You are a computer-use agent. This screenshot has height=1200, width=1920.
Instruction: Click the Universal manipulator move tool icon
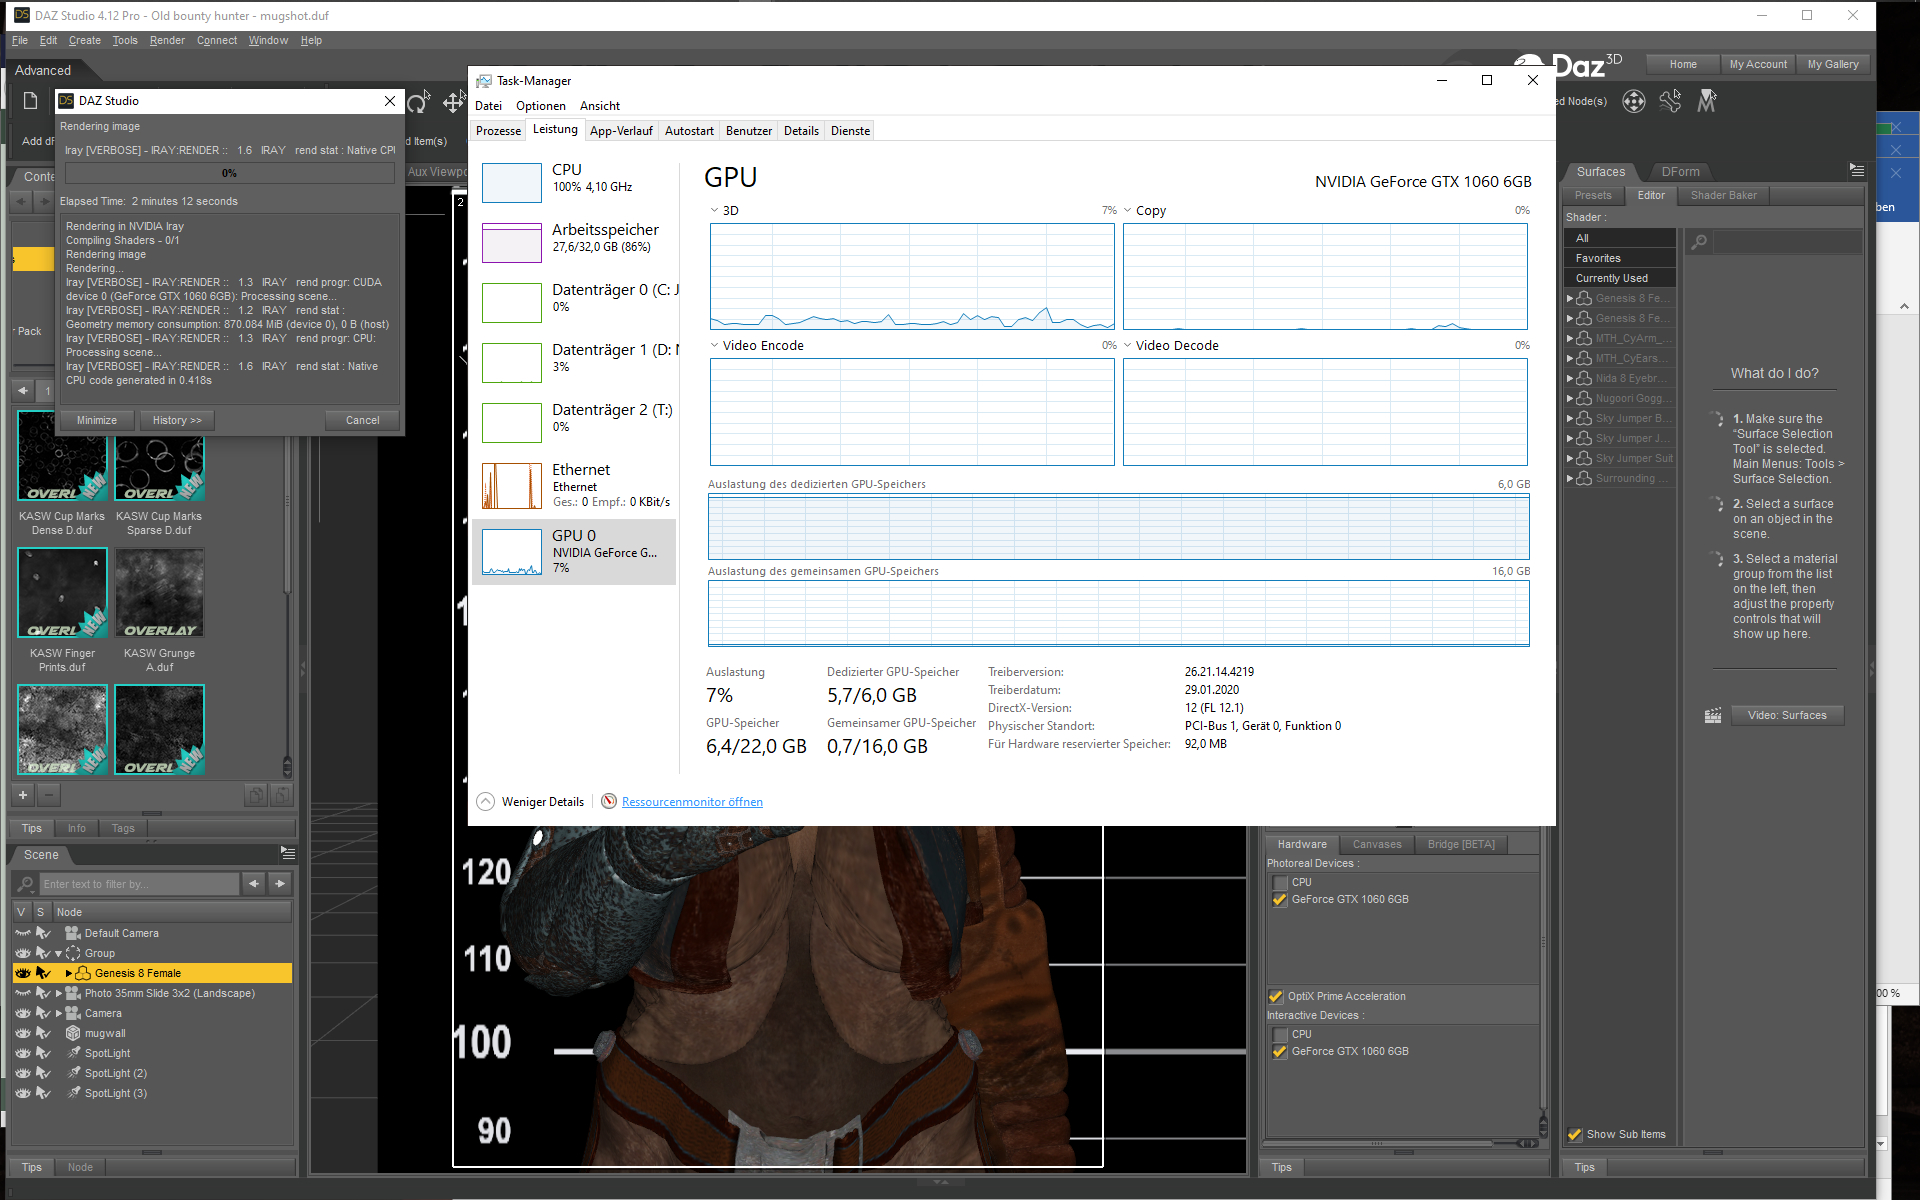453,102
